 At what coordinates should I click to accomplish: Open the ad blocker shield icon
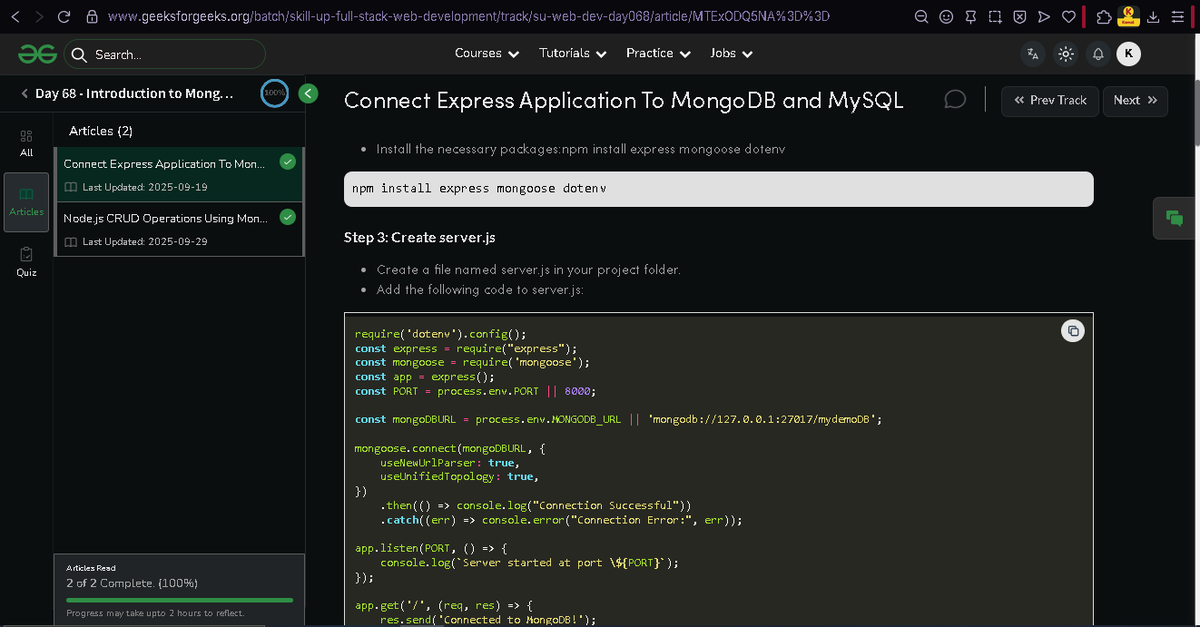(1019, 17)
